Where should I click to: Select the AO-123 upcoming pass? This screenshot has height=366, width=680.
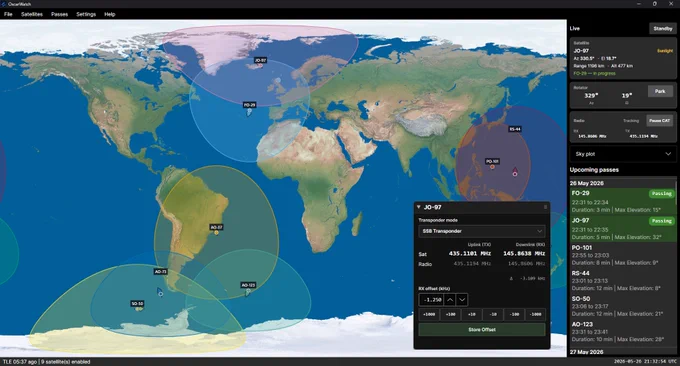tap(623, 332)
